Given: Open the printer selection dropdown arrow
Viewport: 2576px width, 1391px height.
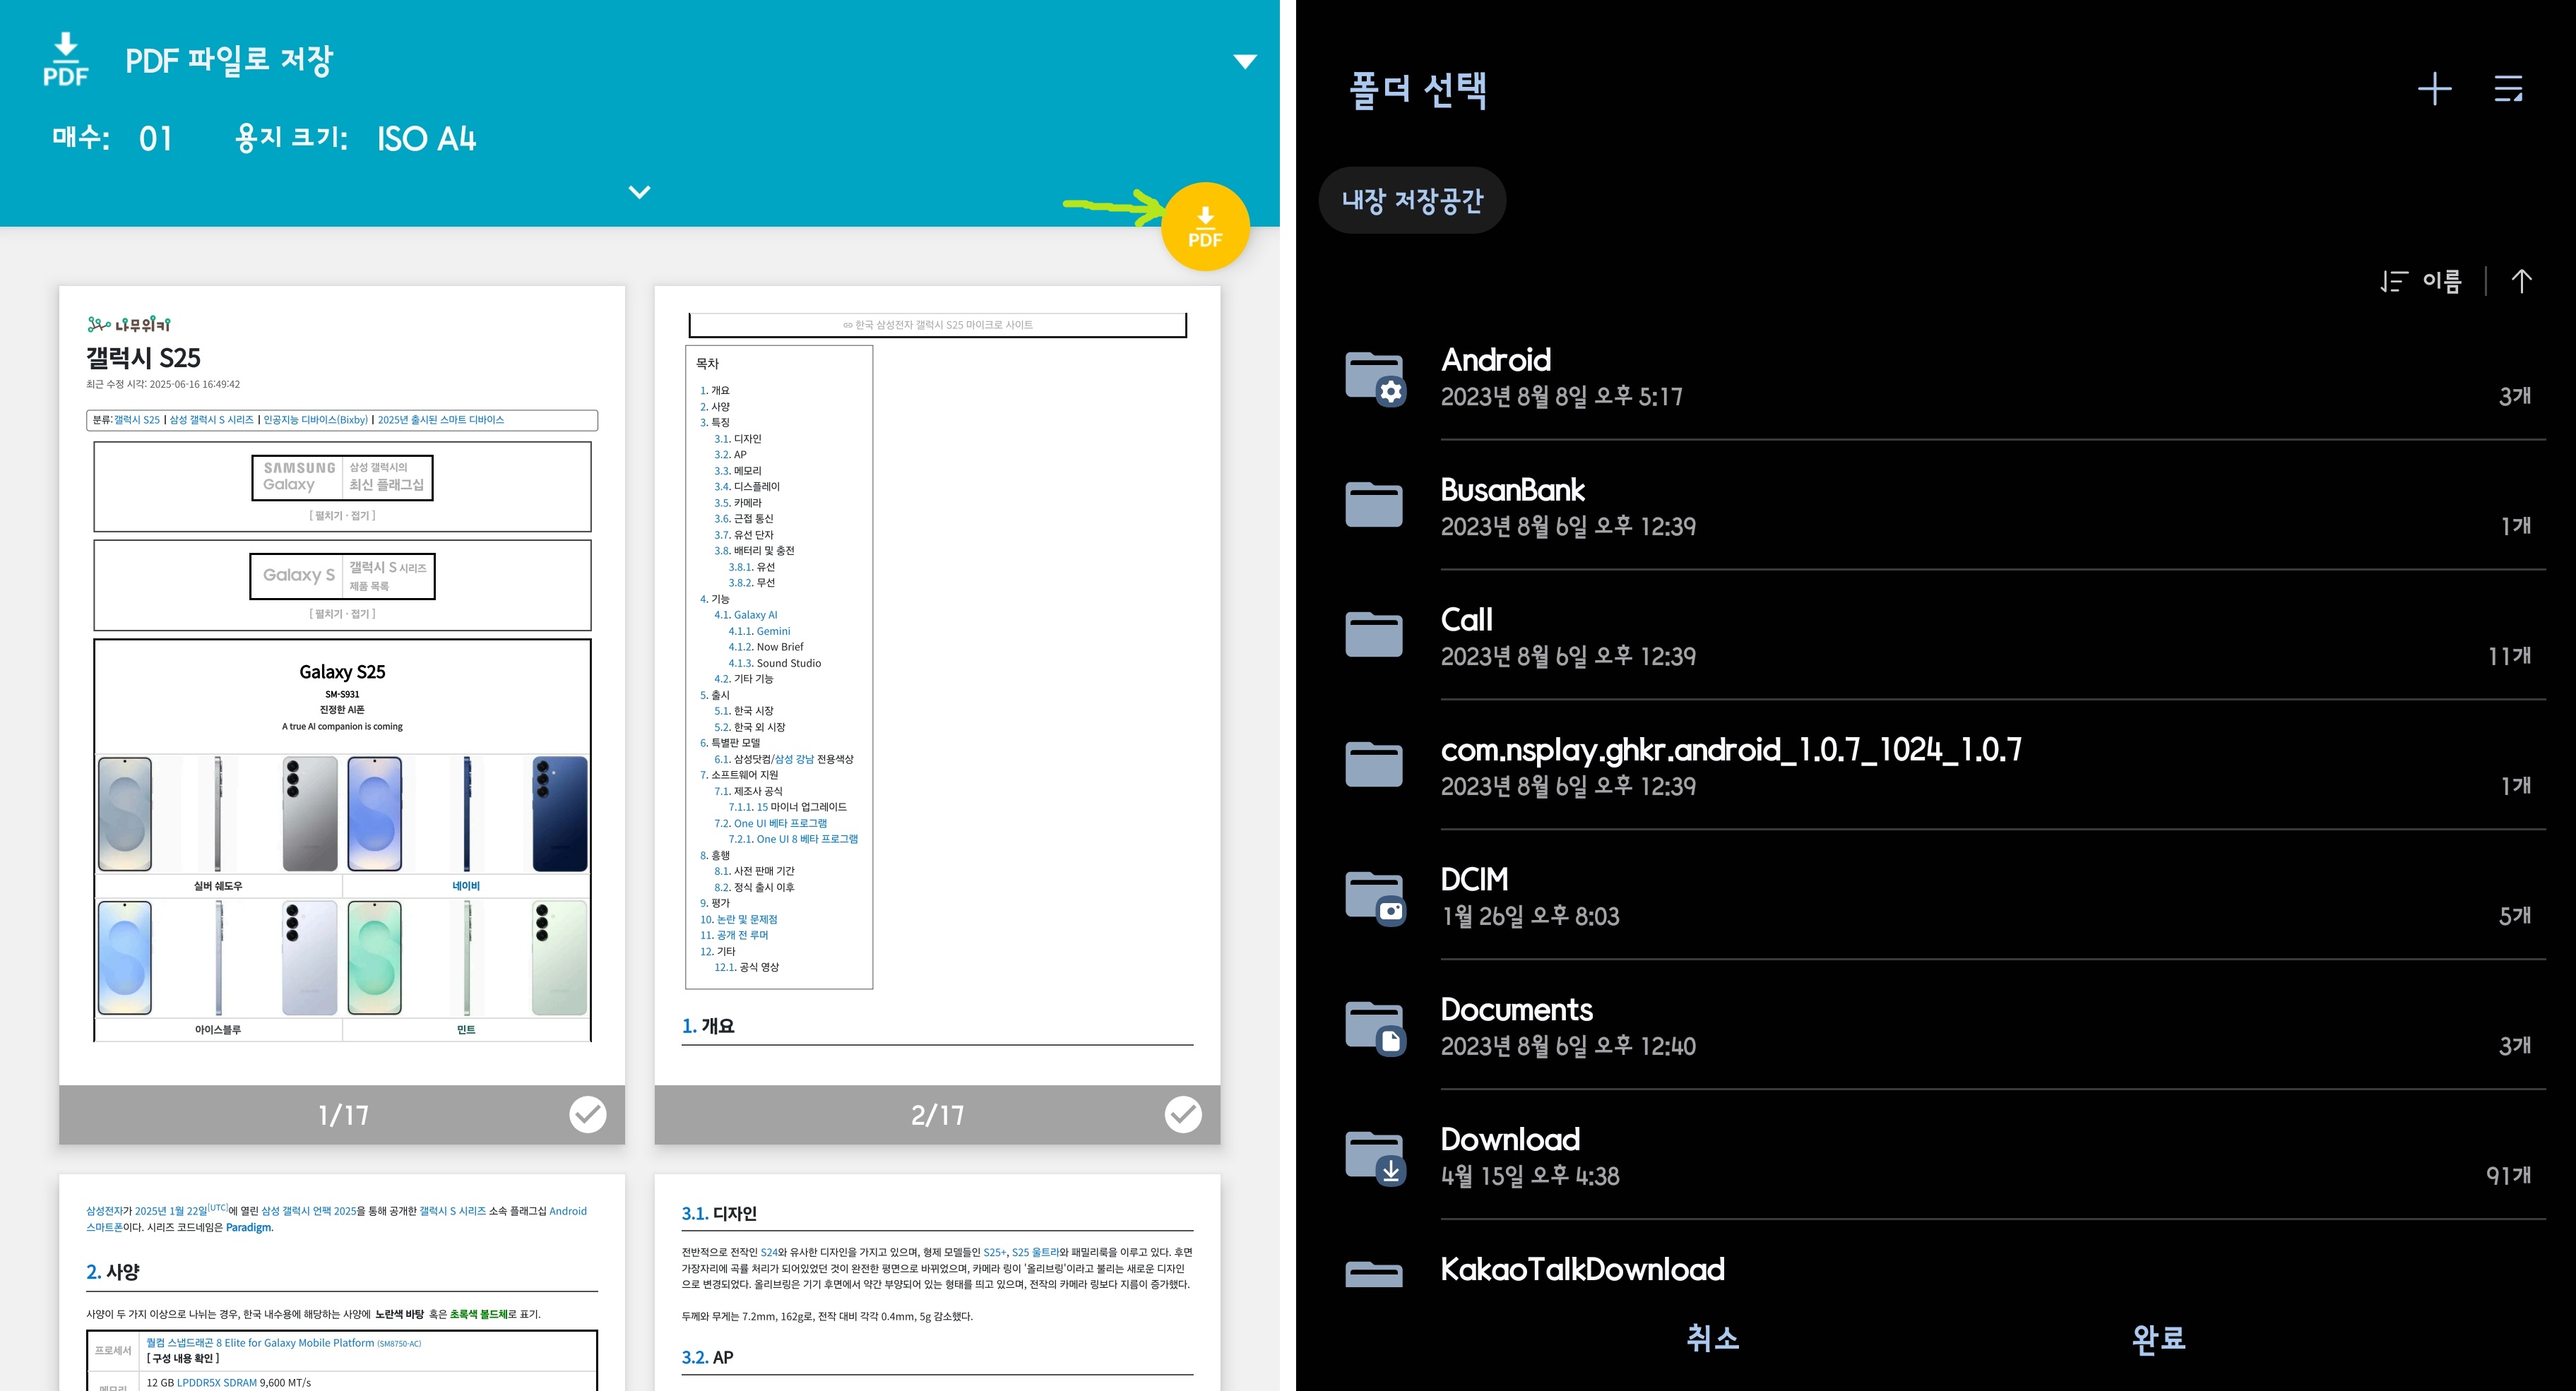Looking at the screenshot, I should 1244,62.
